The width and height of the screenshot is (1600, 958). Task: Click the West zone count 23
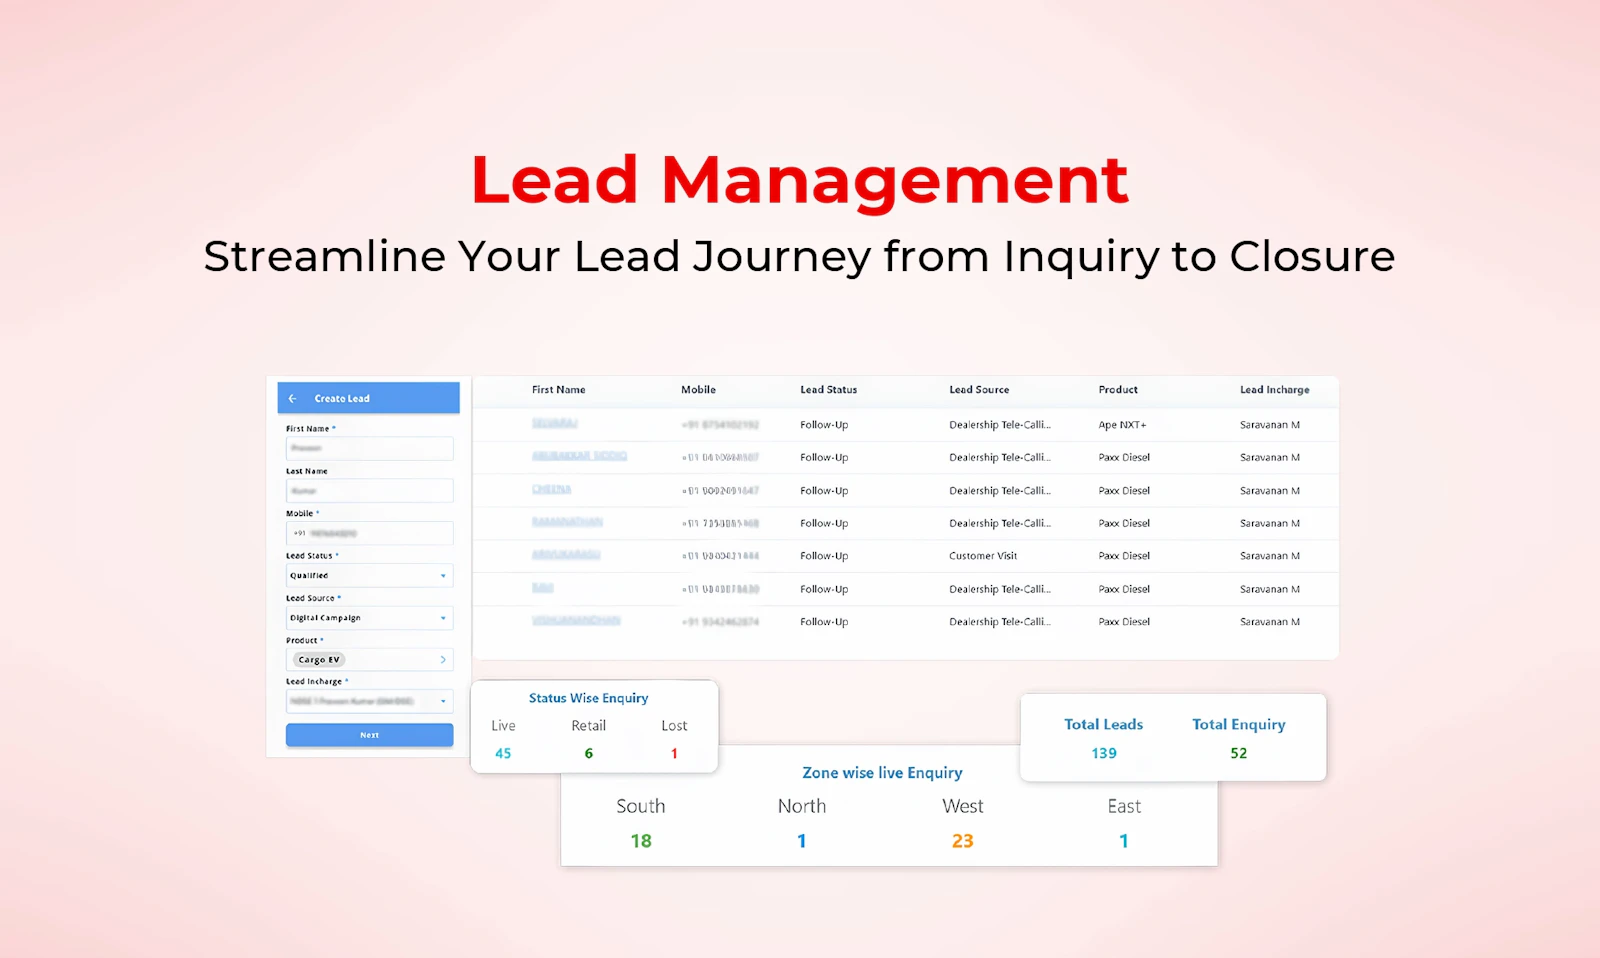pos(962,841)
